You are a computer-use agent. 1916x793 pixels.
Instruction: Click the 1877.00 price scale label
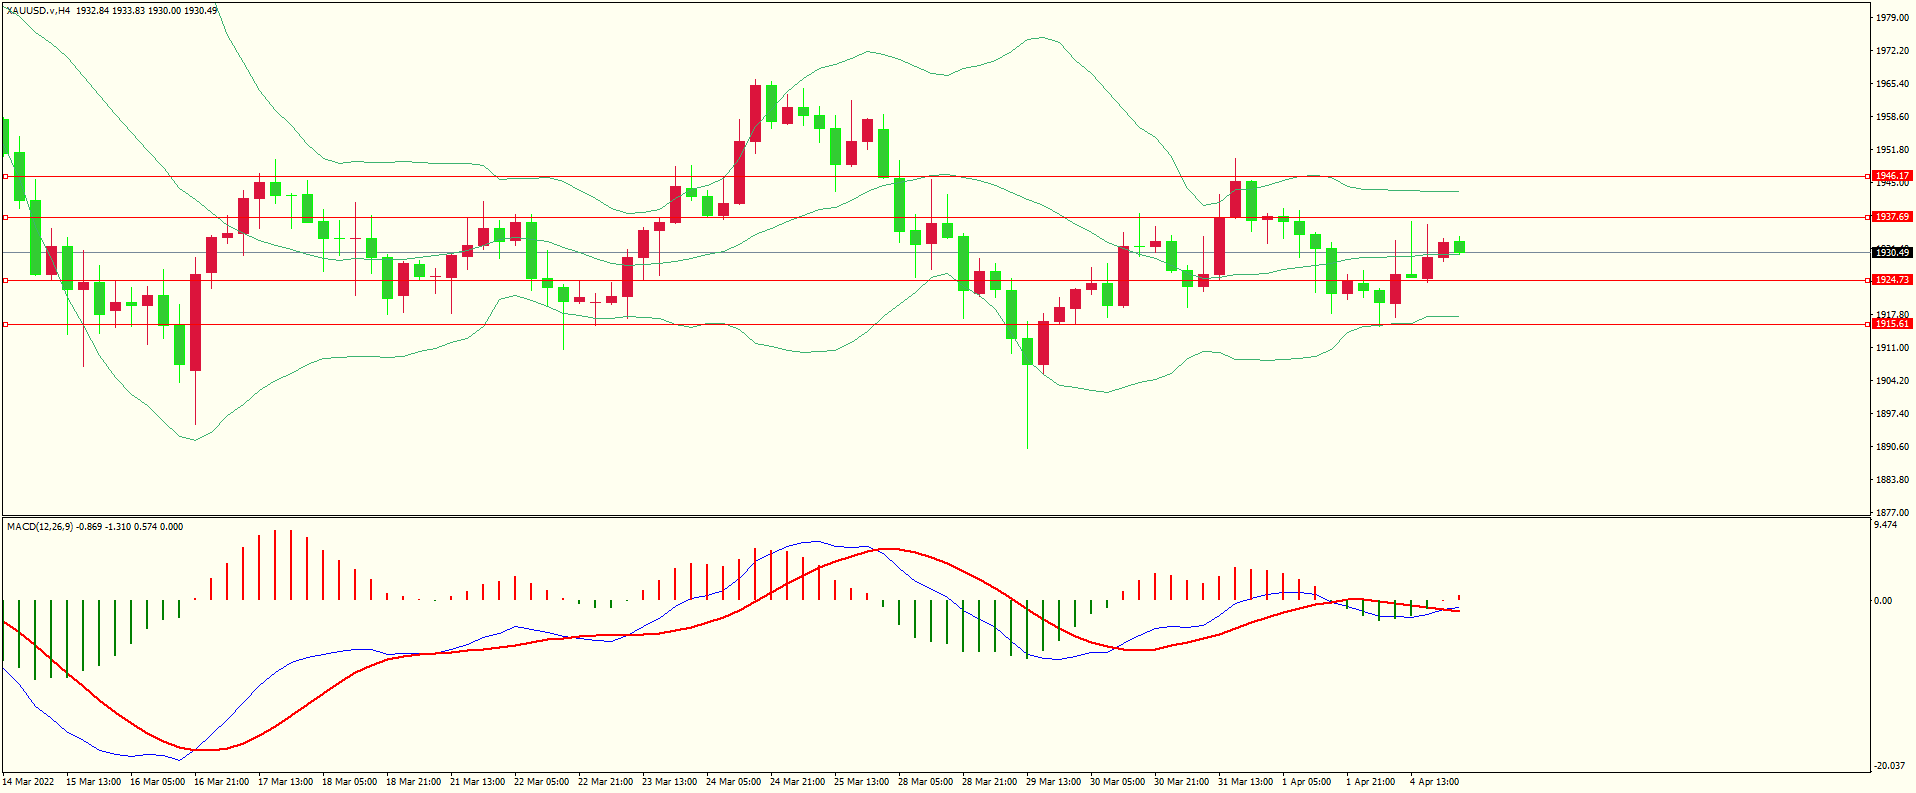pos(1893,512)
